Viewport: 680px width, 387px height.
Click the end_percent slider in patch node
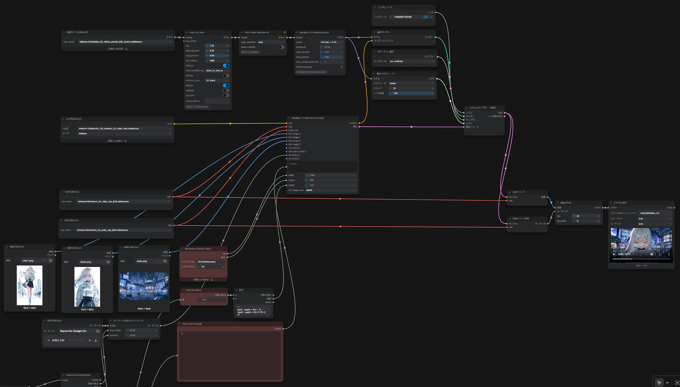click(217, 56)
